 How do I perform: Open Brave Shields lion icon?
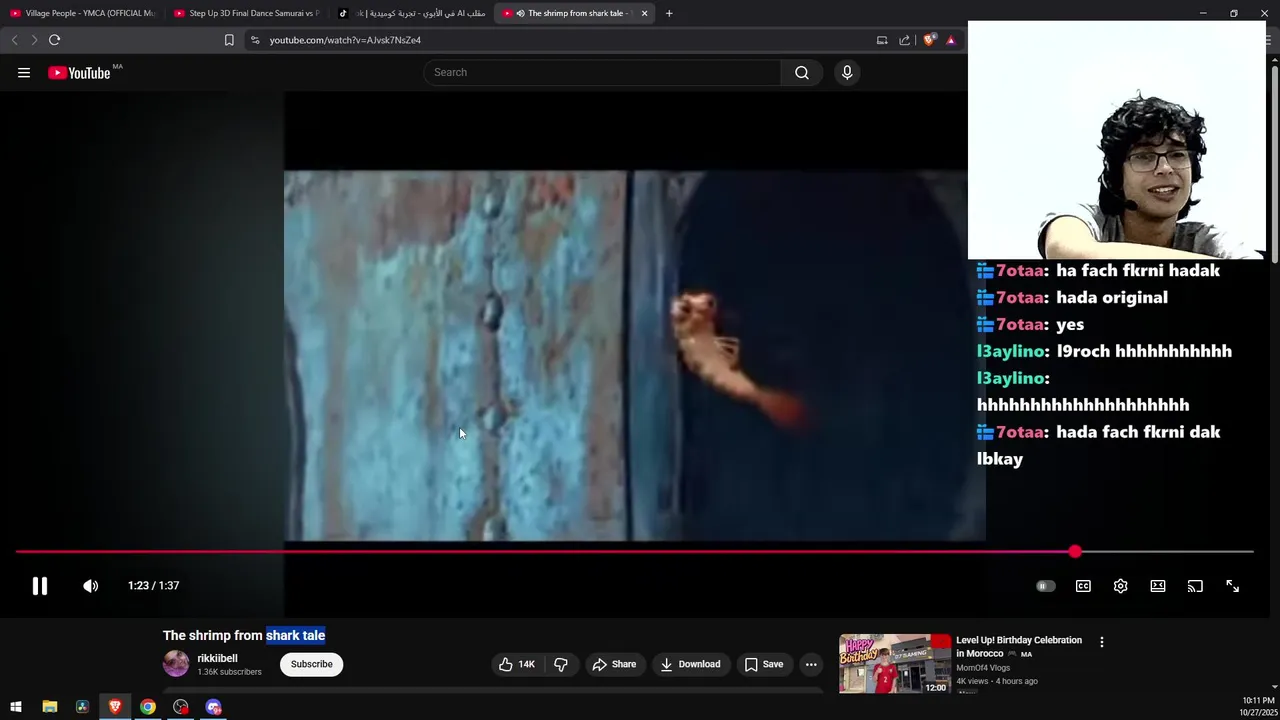pyautogui.click(x=929, y=40)
